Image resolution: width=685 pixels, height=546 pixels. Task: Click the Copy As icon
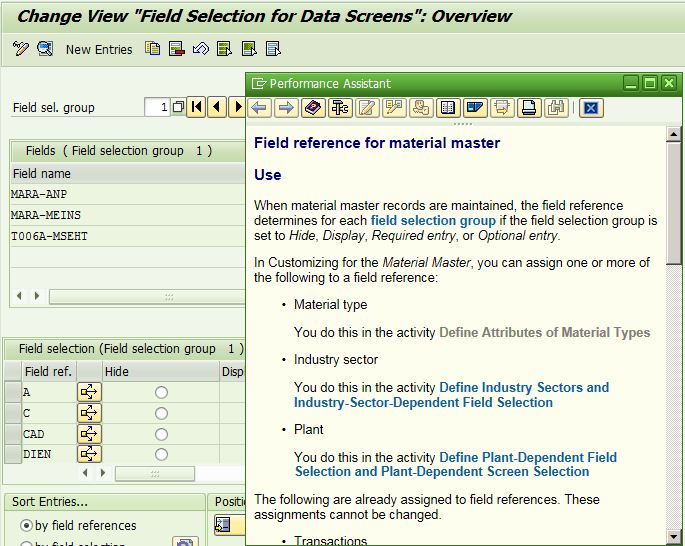click(152, 48)
